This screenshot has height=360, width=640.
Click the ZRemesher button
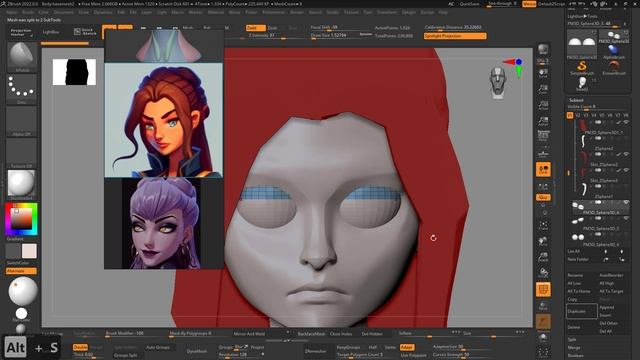point(316,351)
